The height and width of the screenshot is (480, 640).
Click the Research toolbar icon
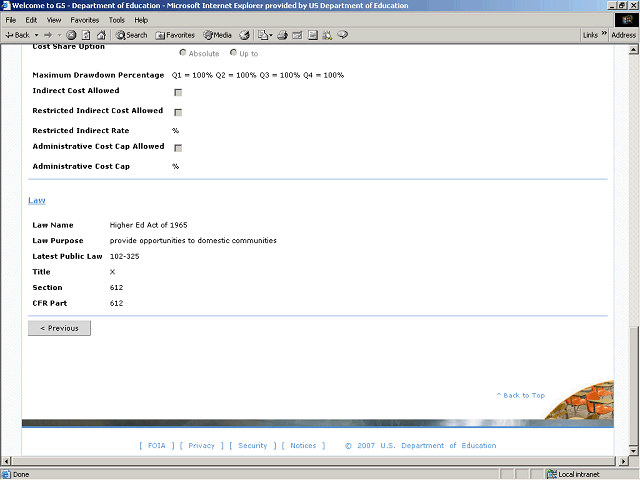coord(327,35)
